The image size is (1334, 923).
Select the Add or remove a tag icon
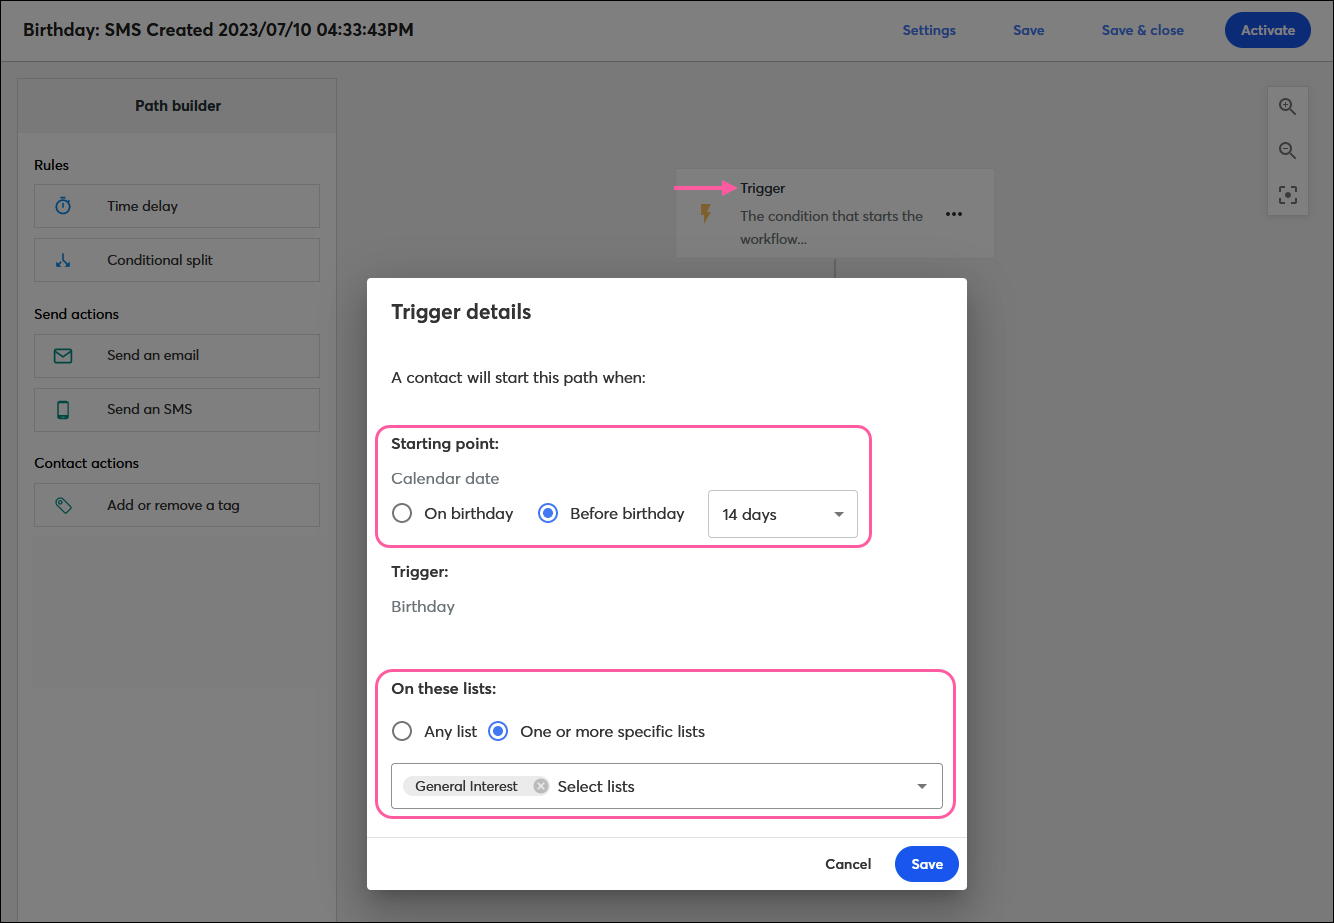(x=64, y=505)
